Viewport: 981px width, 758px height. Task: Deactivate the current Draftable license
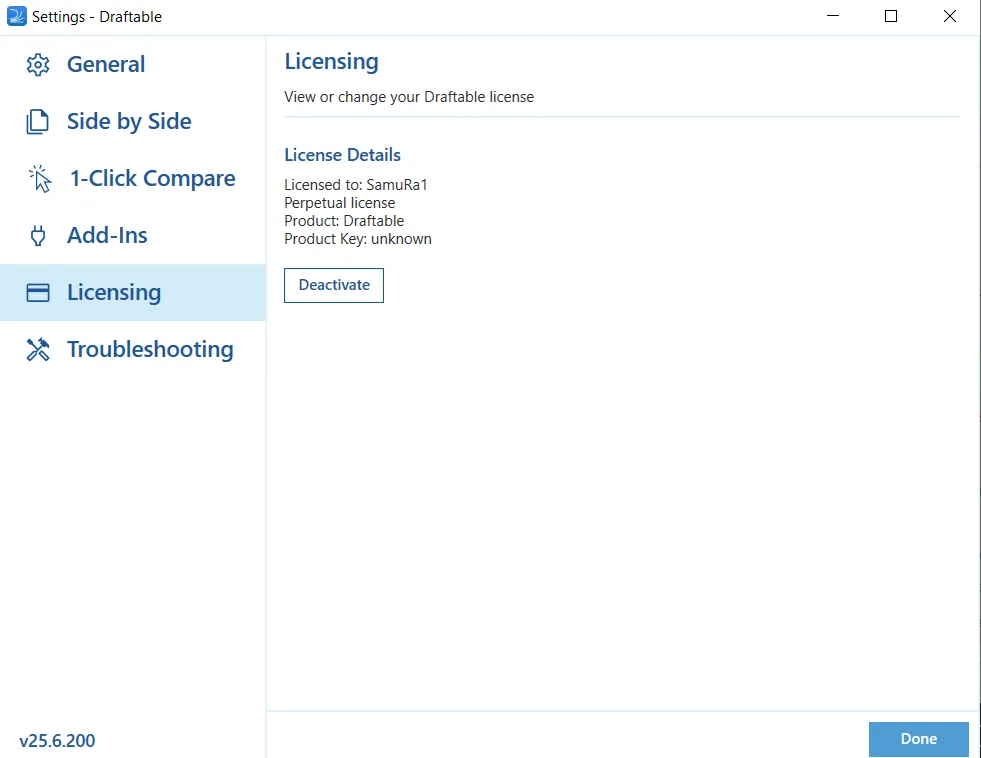point(333,285)
